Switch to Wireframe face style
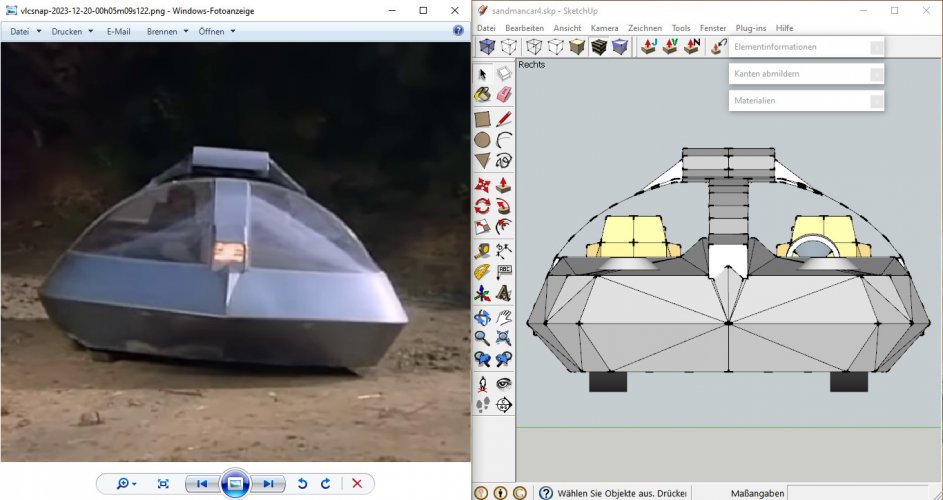 tap(533, 46)
